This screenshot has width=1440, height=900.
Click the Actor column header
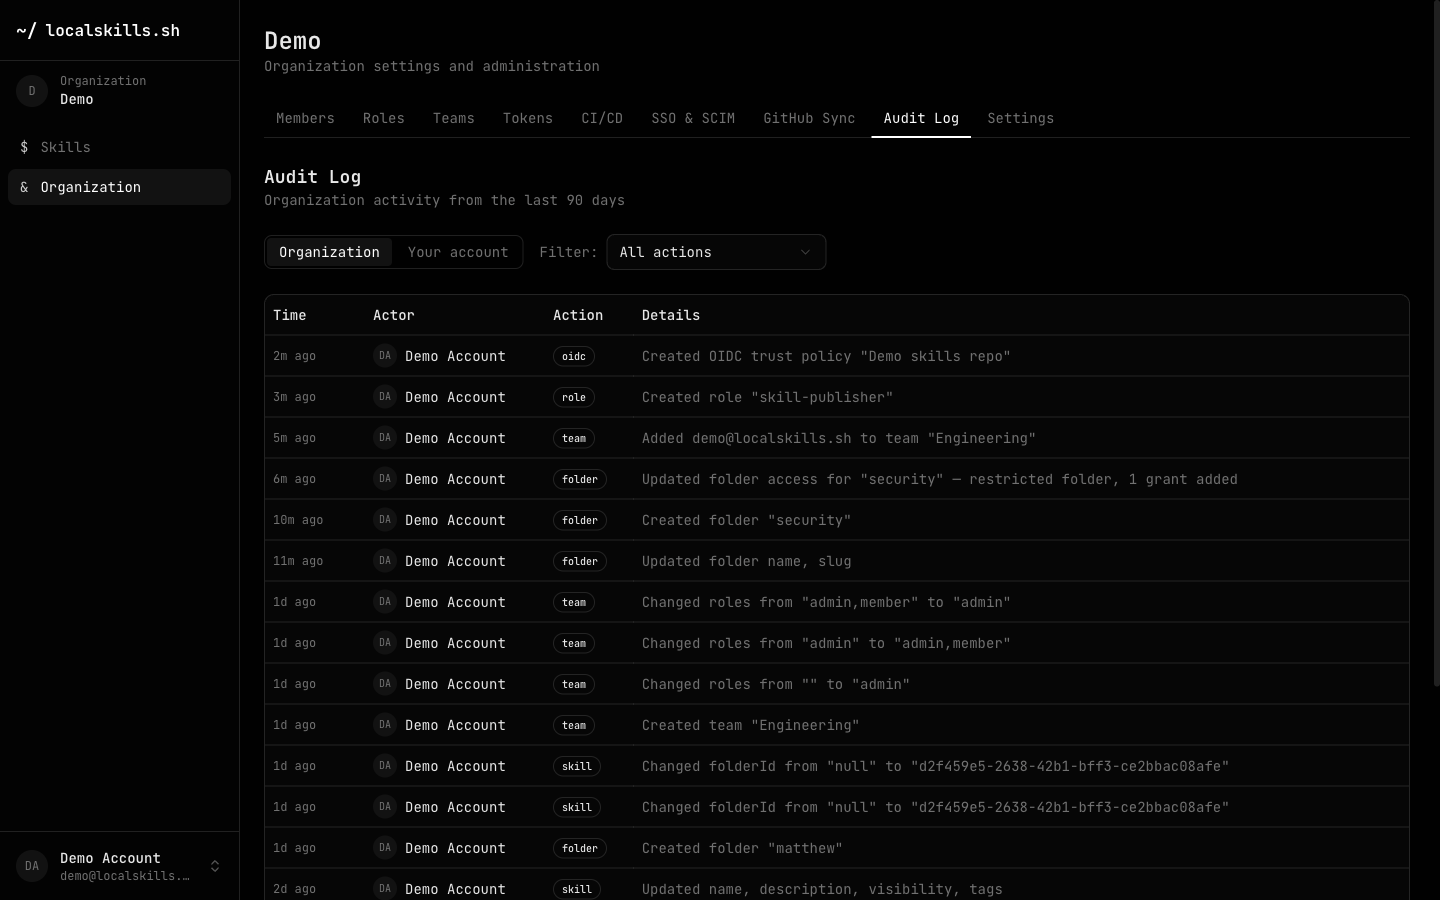pyautogui.click(x=394, y=315)
